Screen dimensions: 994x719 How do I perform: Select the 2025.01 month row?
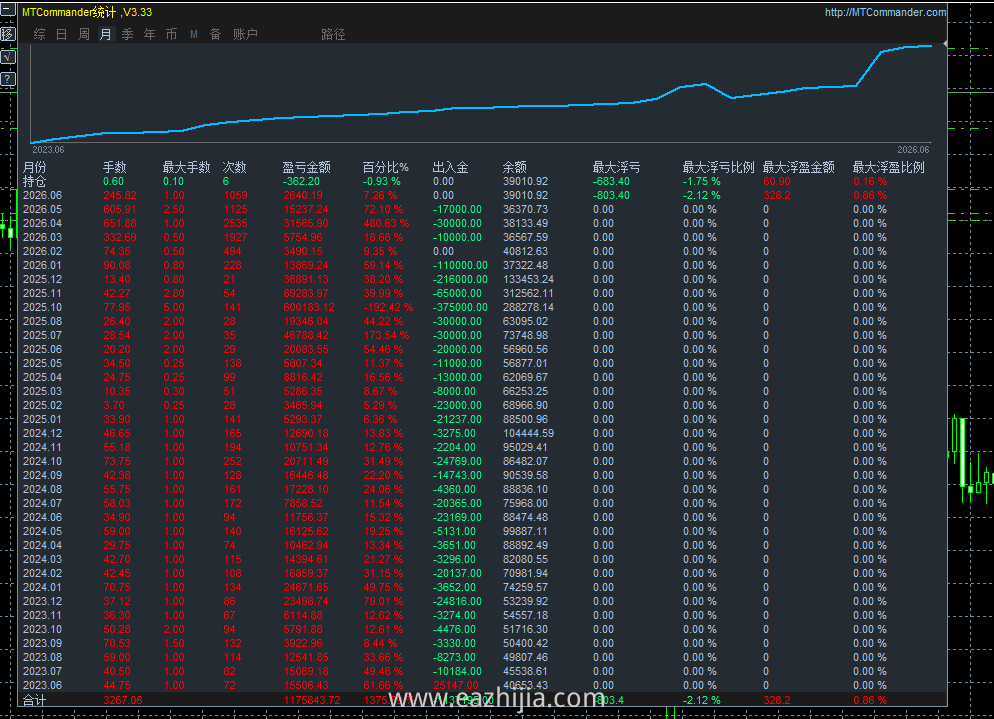coord(42,419)
